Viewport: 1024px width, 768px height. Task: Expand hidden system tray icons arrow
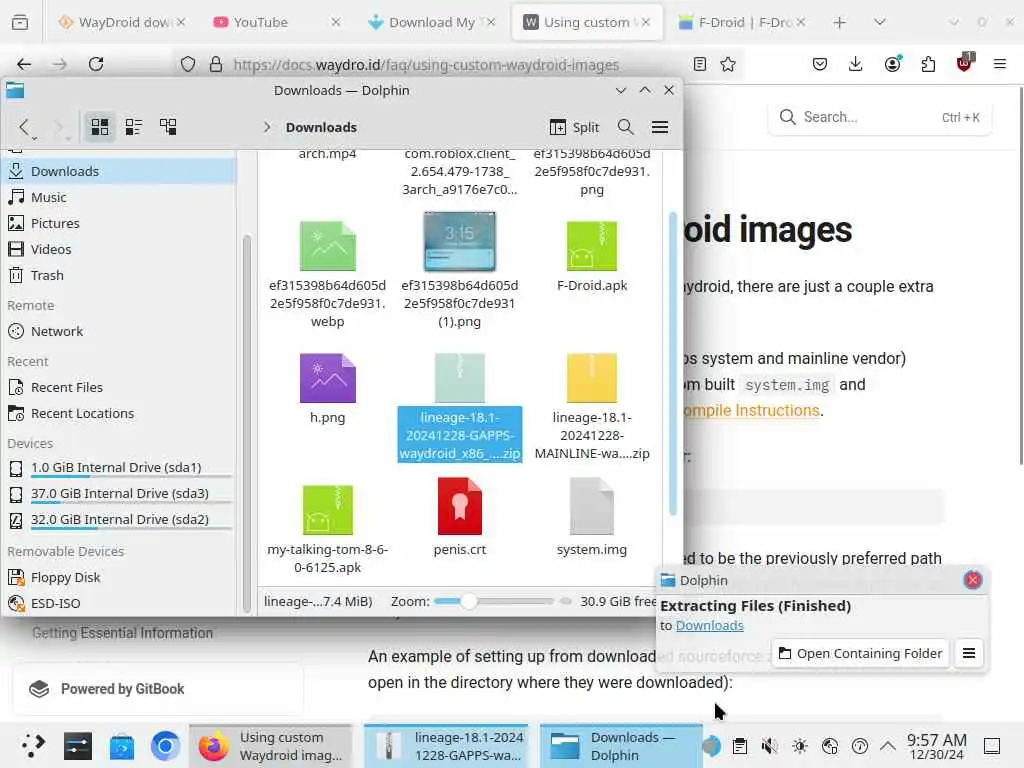[x=888, y=746]
